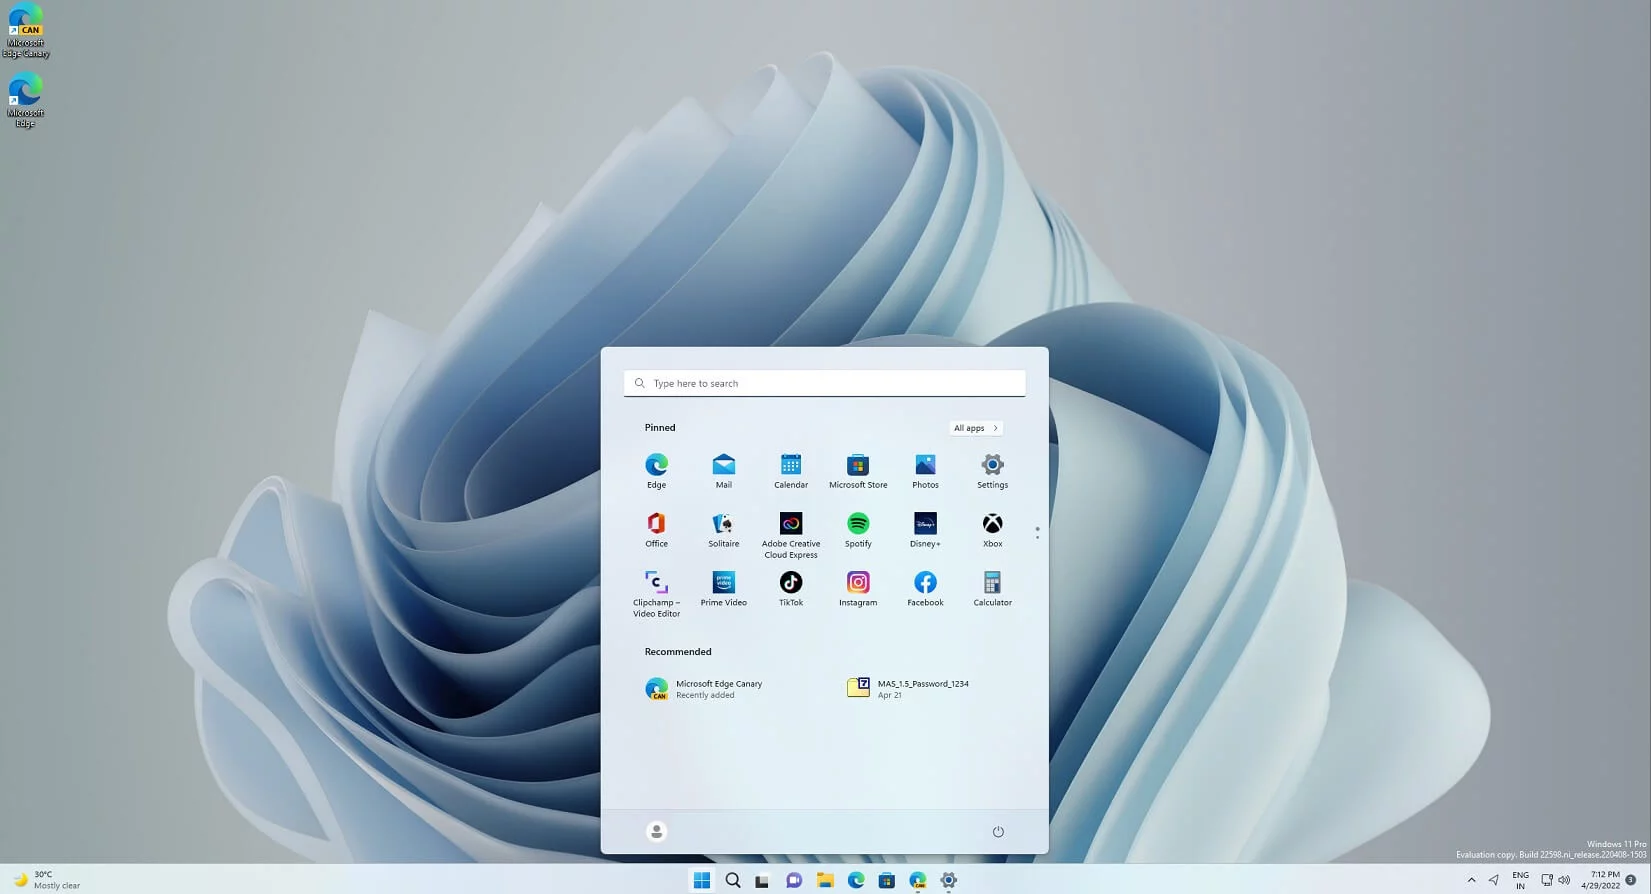This screenshot has width=1651, height=894.
Task: Open the Microsoft Store pinned app
Action: [857, 470]
